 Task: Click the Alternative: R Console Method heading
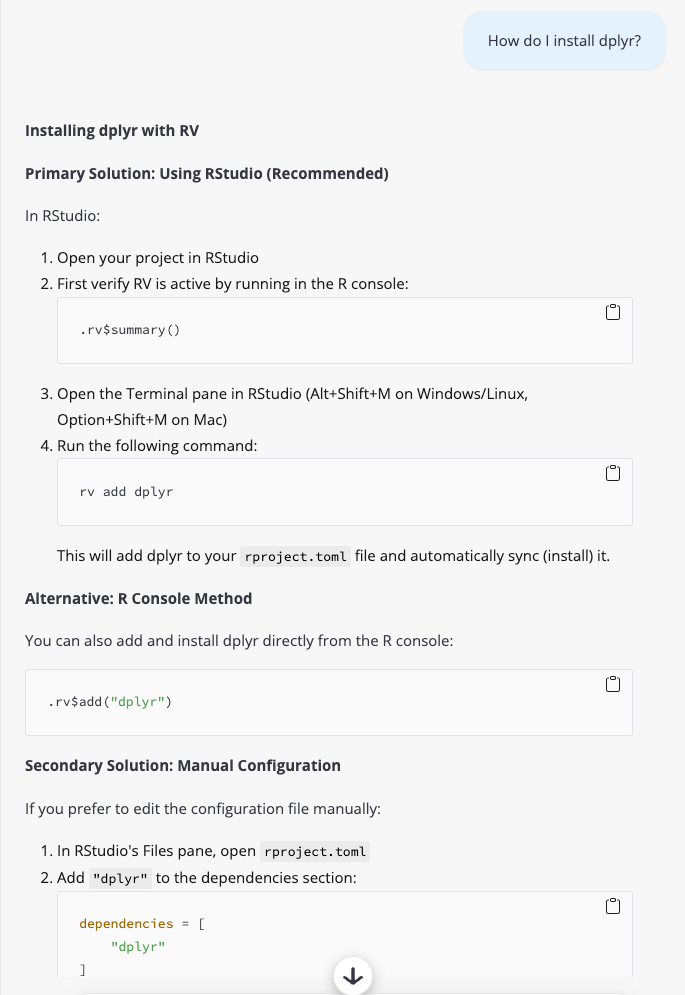(x=140, y=598)
